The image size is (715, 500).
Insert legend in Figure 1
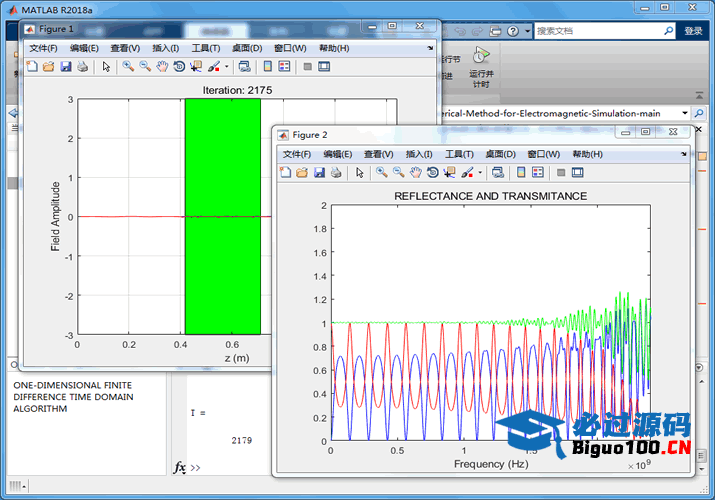tap(284, 67)
